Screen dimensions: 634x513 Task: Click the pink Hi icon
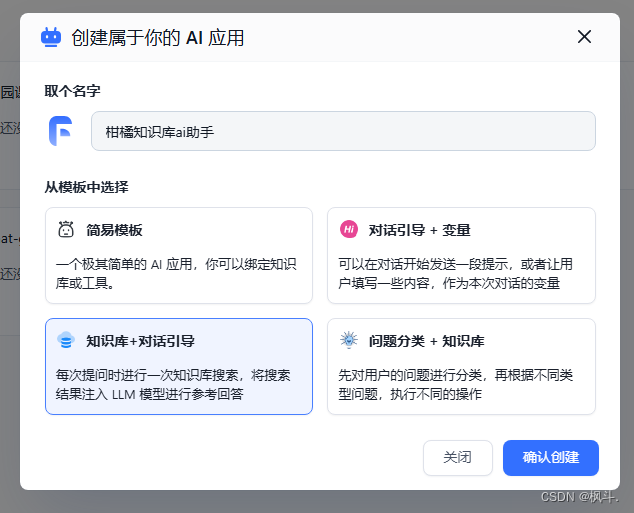click(349, 230)
